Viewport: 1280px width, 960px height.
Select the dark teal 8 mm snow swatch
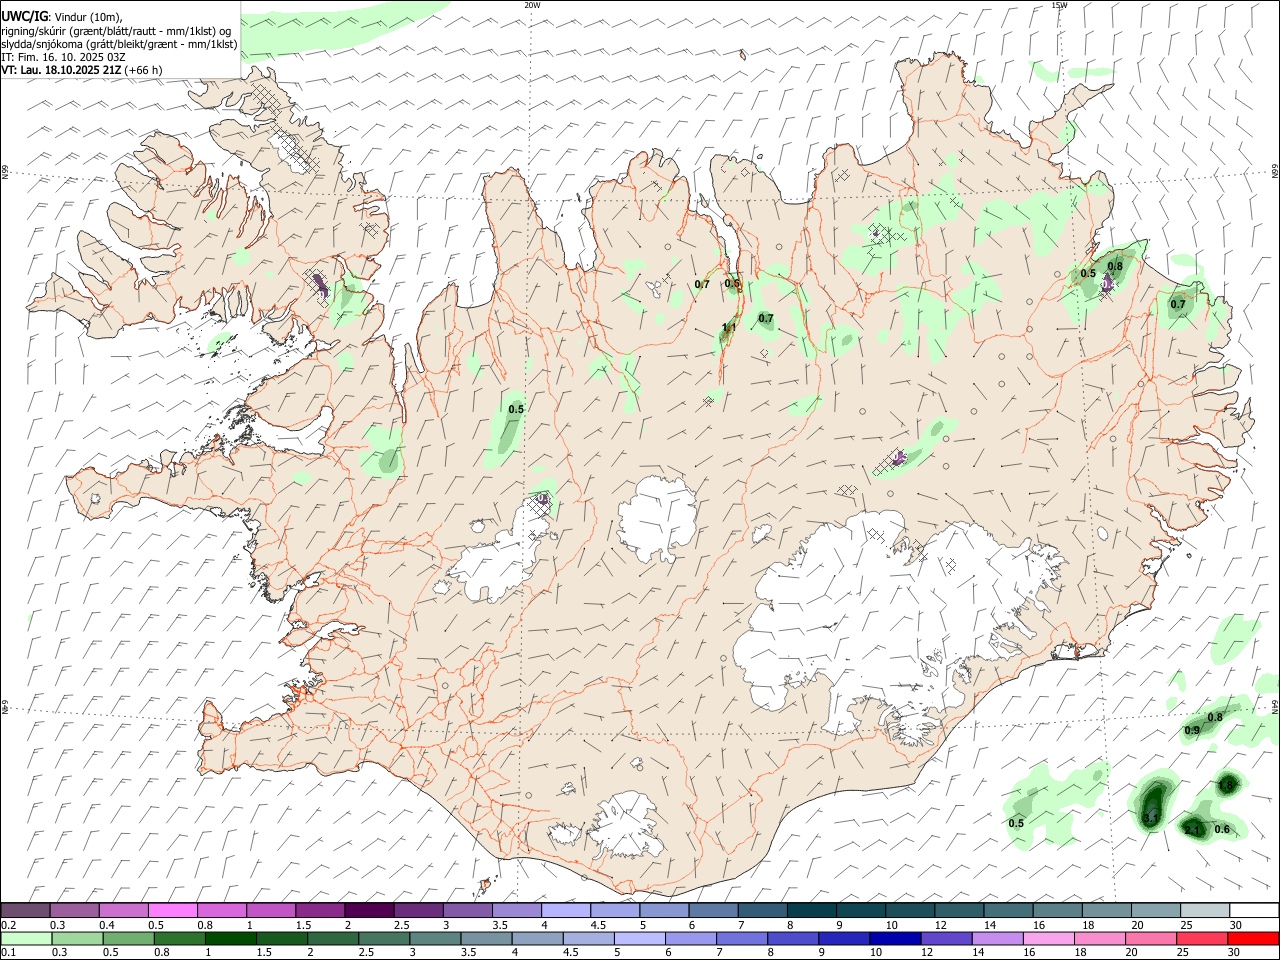coord(811,910)
